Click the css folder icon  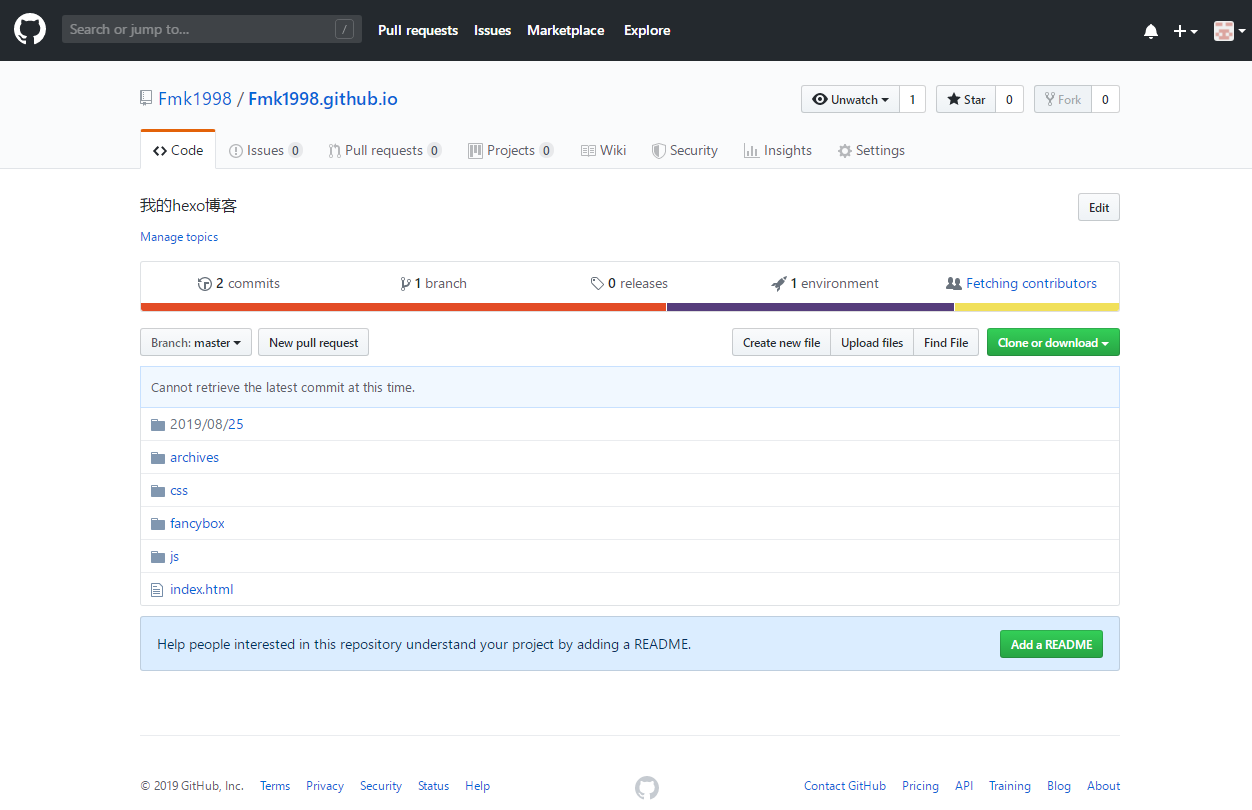[x=157, y=490]
